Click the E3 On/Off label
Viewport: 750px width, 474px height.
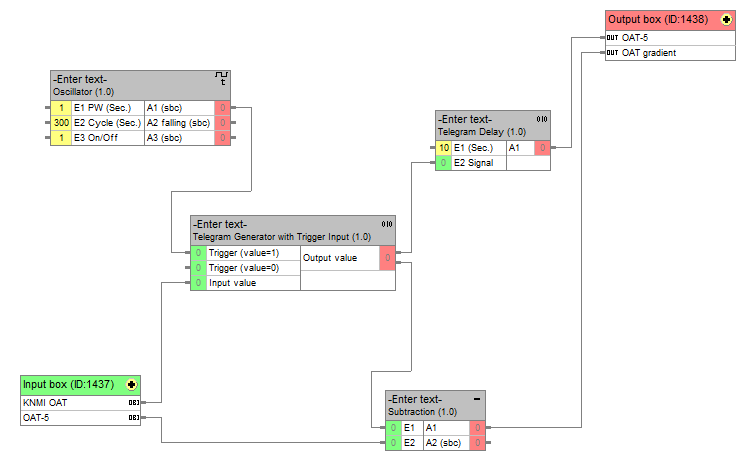click(x=96, y=138)
